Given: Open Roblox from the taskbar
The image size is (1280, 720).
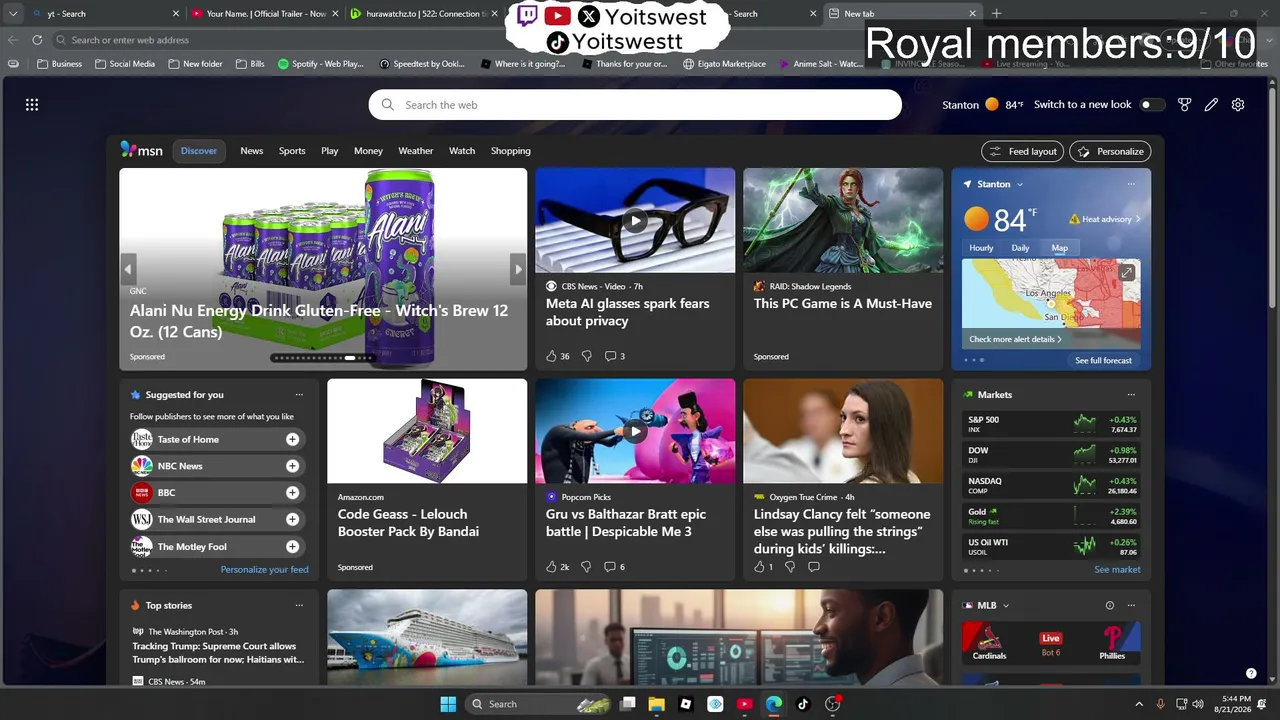Looking at the screenshot, I should 686,704.
